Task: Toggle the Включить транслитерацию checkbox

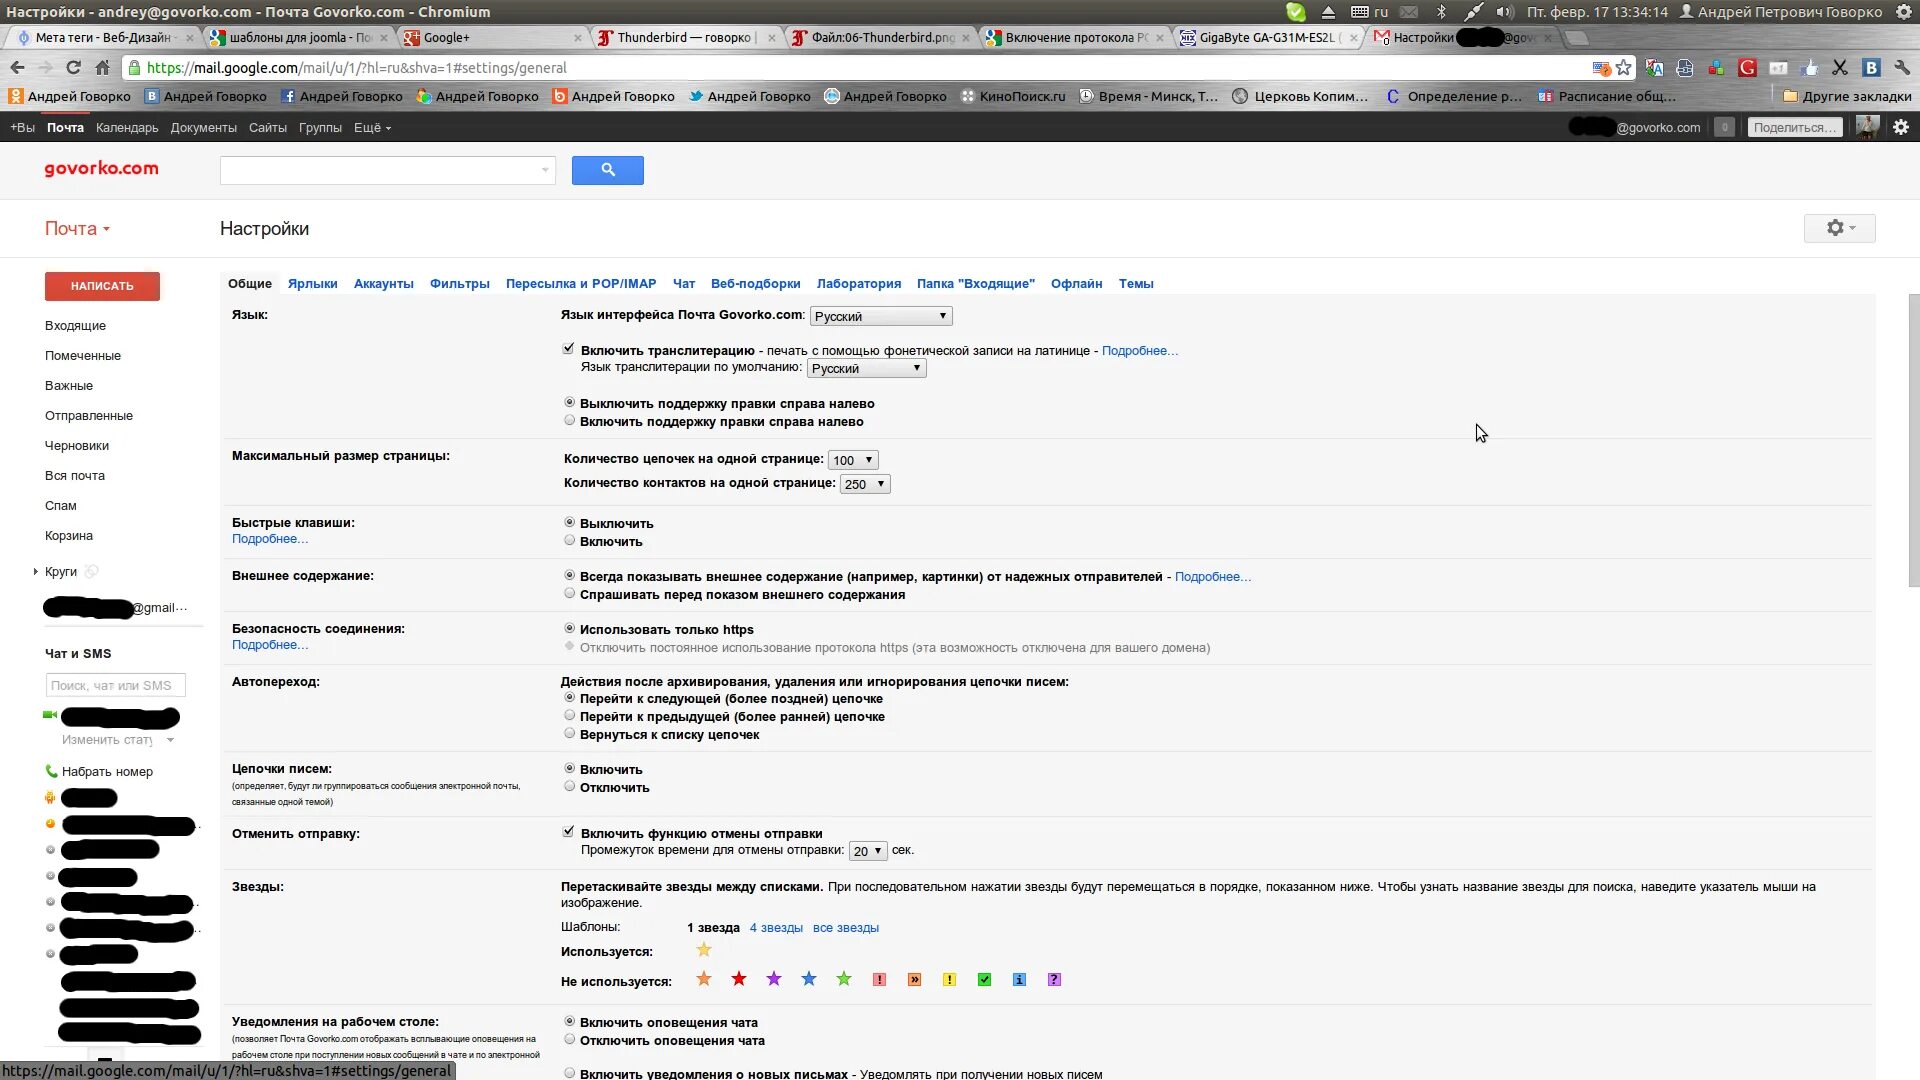Action: click(569, 349)
